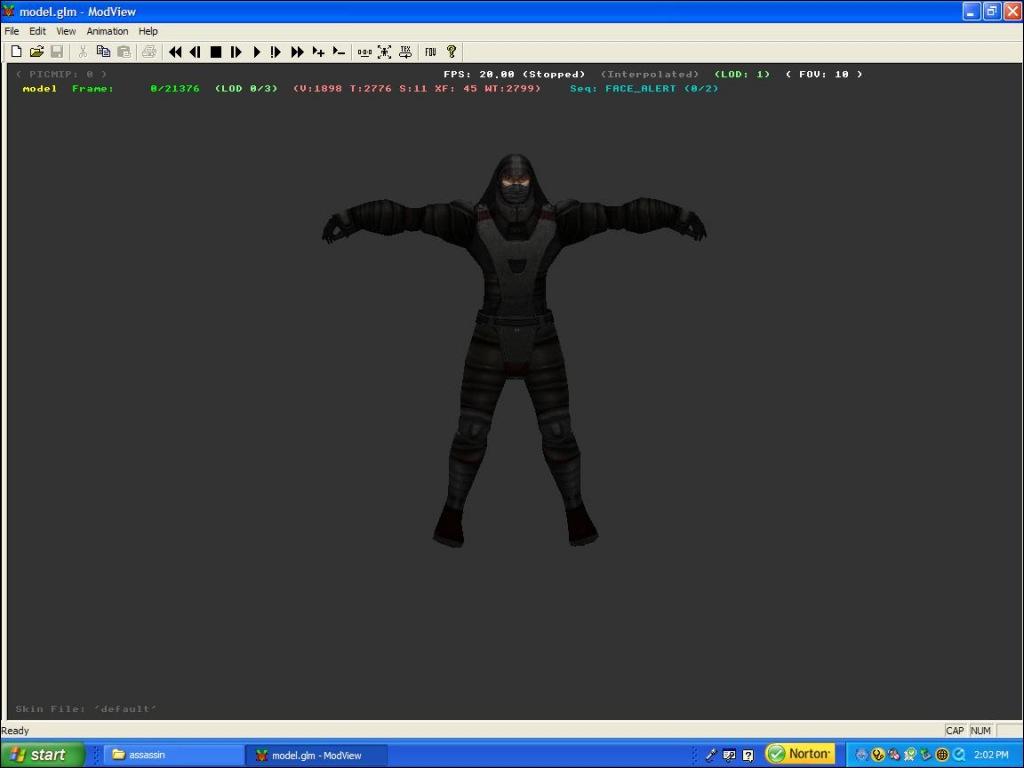Open a model with the folder icon
Viewport: 1024px width, 768px height.
point(37,52)
